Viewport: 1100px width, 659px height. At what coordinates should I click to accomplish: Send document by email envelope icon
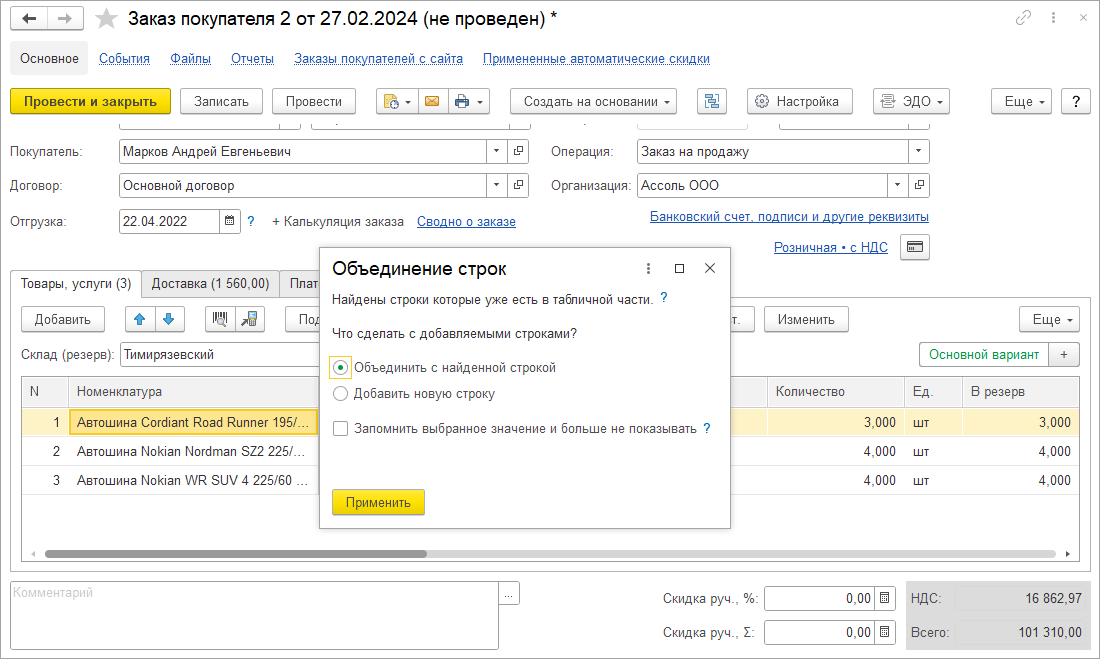coord(432,102)
